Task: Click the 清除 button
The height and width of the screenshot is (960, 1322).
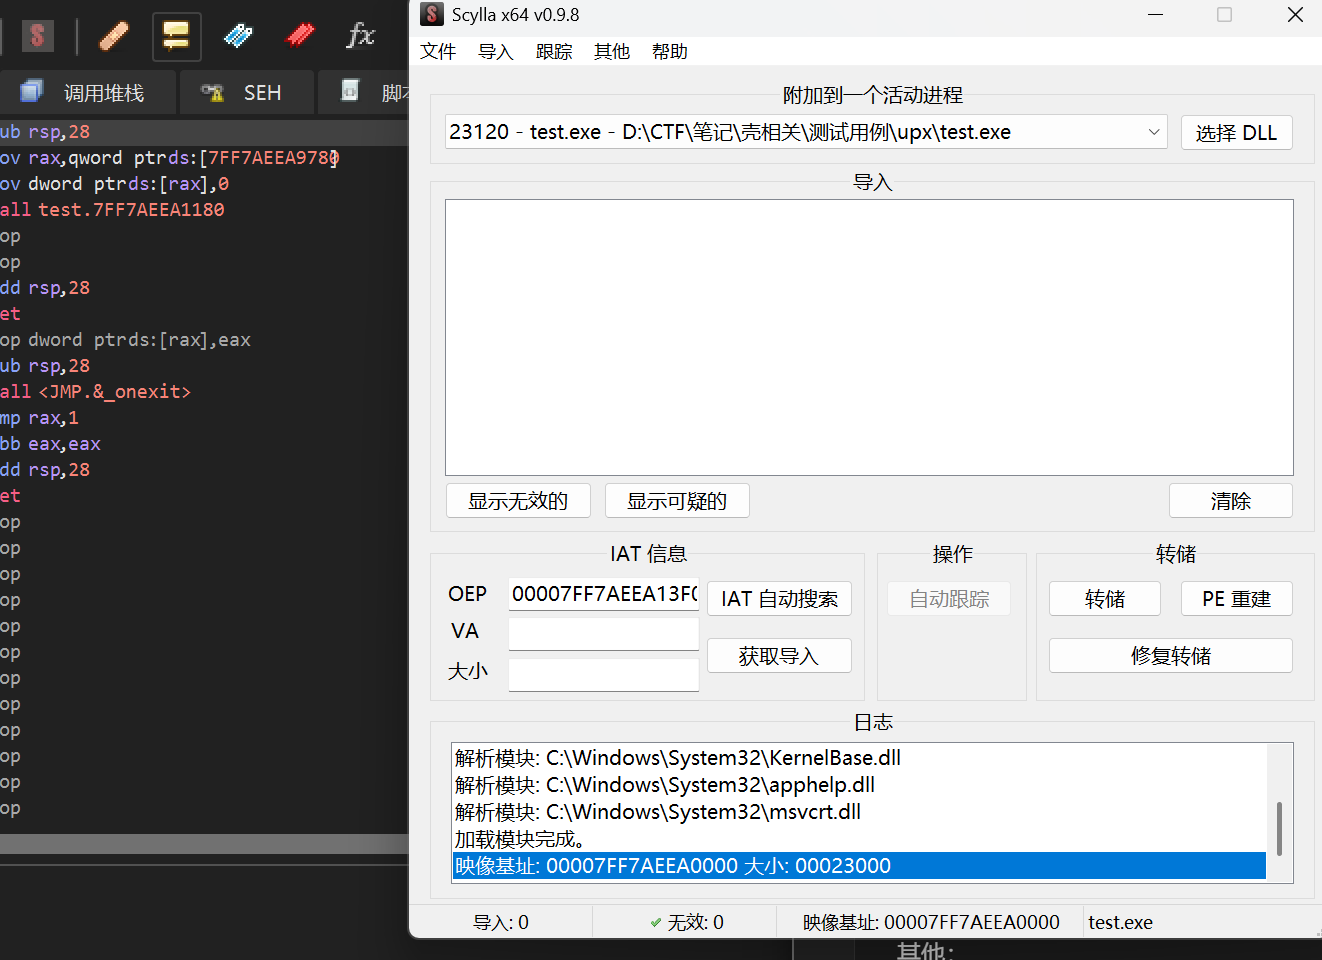Action: point(1231,501)
